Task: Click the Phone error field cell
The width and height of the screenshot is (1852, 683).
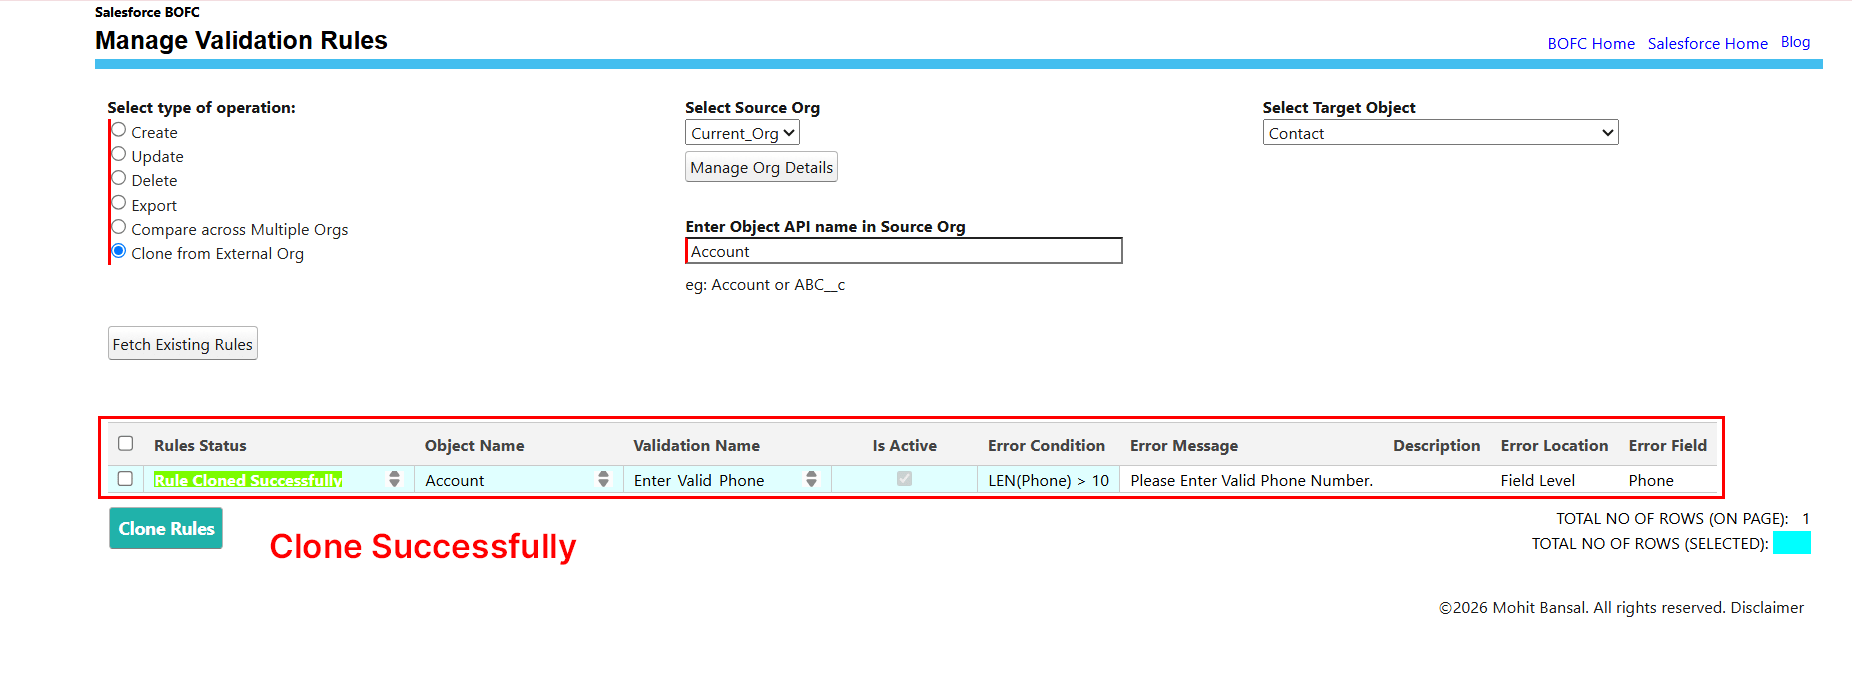Action: pos(1651,481)
